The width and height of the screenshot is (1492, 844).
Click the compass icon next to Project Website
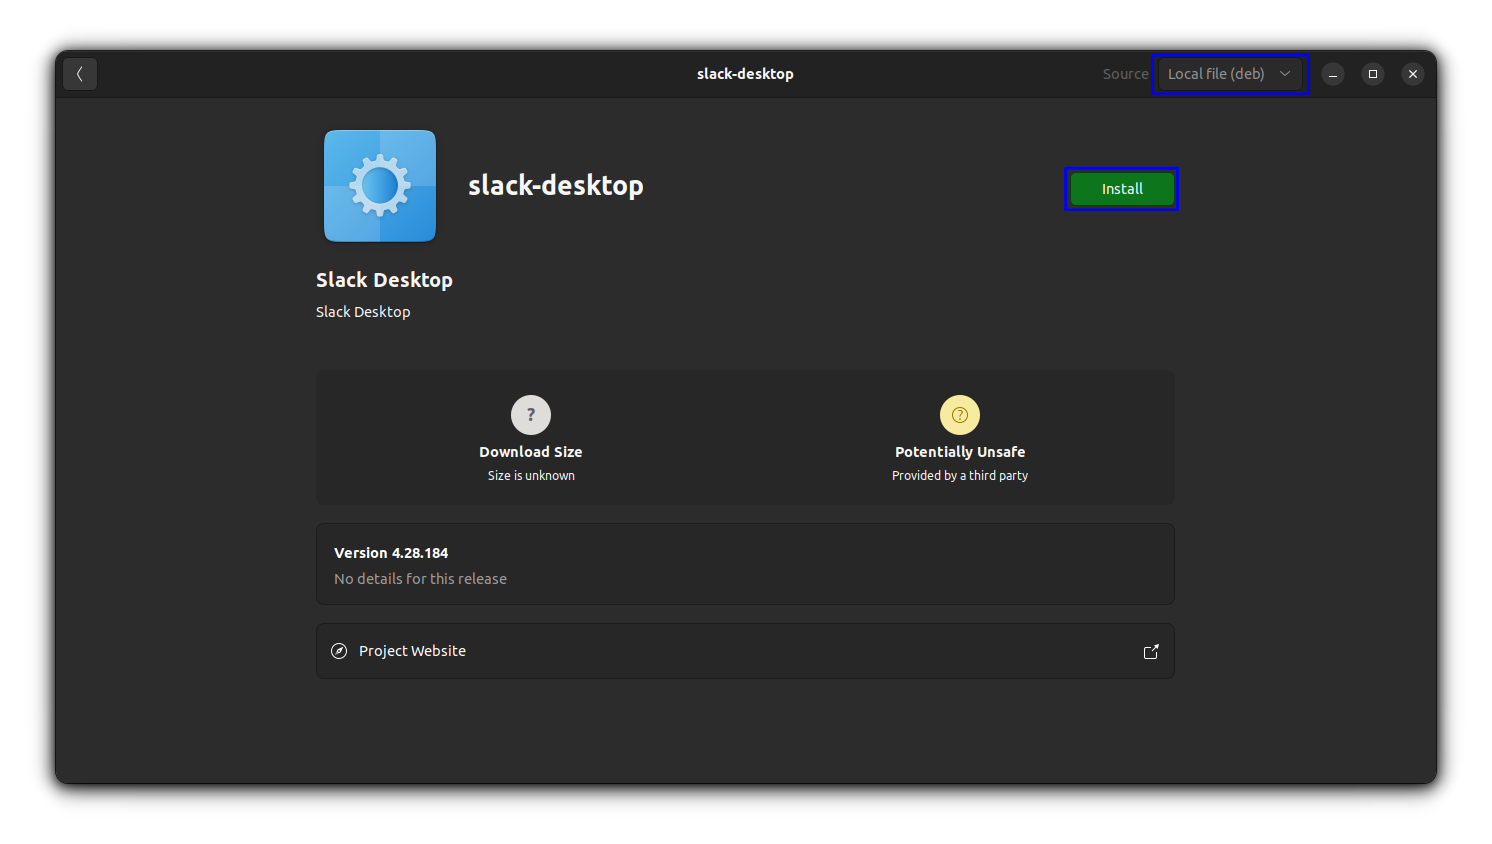339,651
